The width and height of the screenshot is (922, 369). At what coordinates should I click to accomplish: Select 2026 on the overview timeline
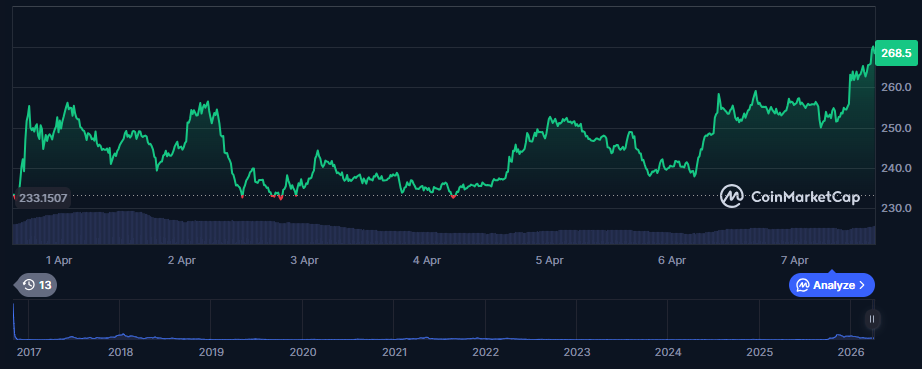click(851, 353)
